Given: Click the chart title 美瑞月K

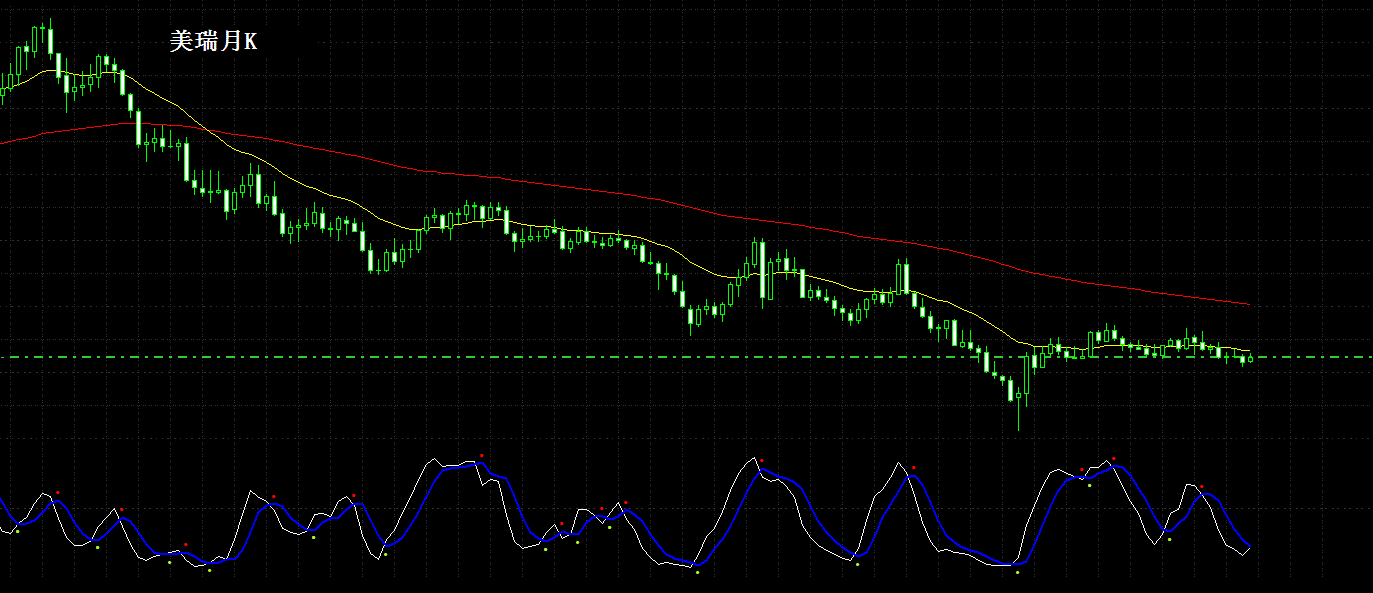Looking at the screenshot, I should (x=213, y=41).
